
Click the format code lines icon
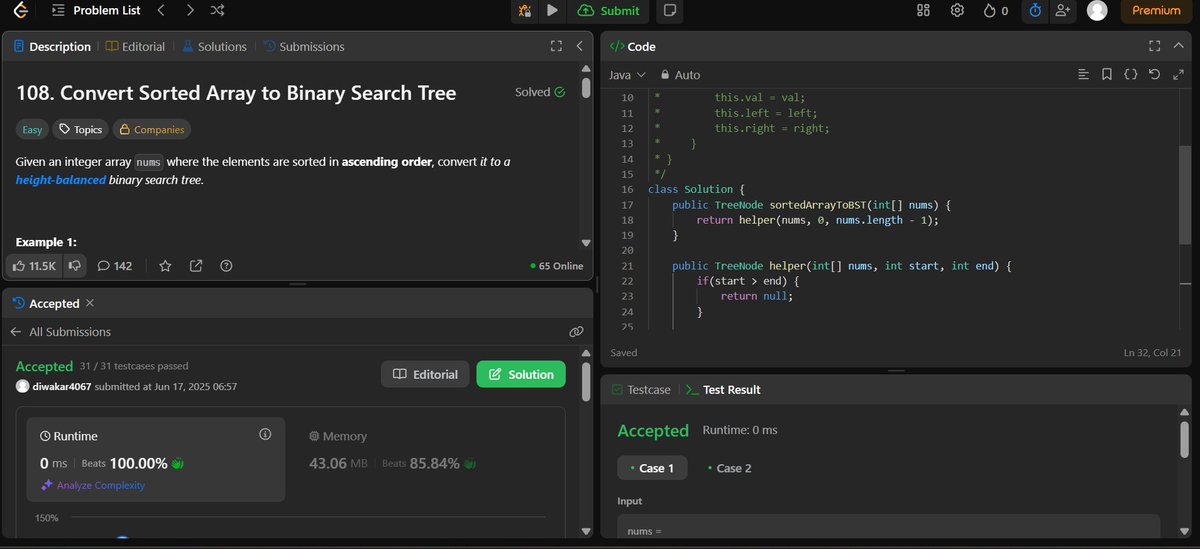pyautogui.click(x=1083, y=75)
